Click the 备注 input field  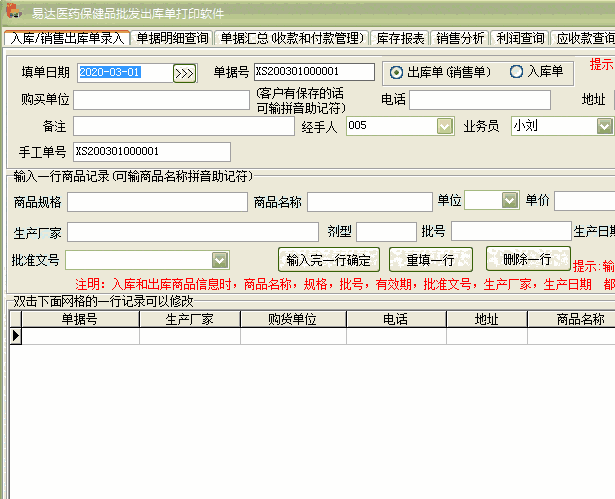pos(184,126)
